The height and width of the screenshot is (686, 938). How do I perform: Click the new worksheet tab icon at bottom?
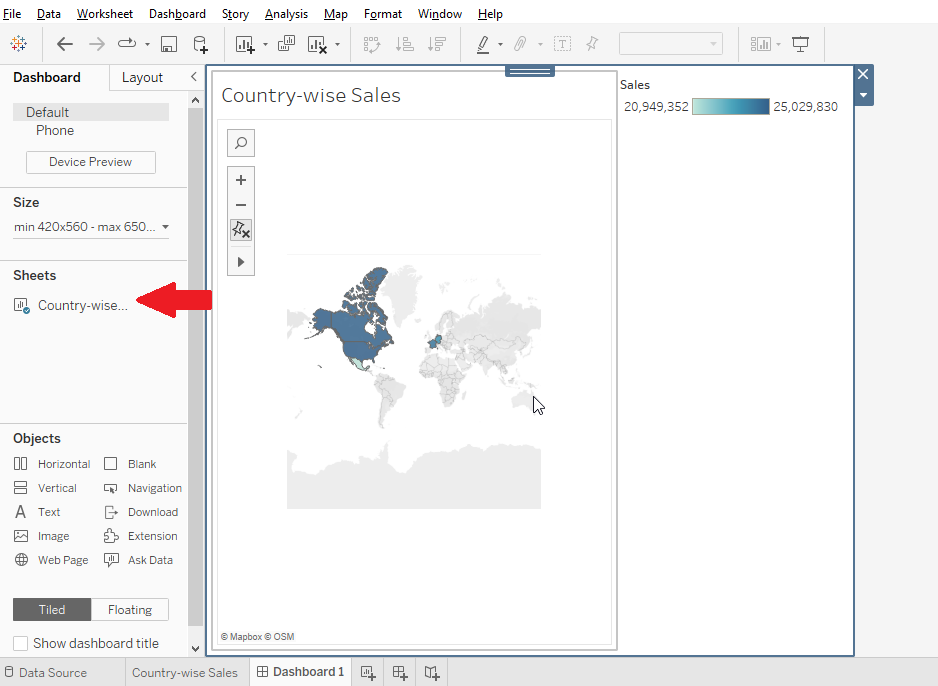(x=368, y=673)
